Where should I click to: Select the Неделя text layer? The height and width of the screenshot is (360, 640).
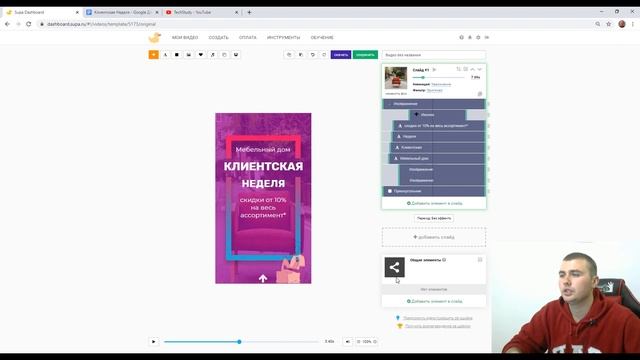pyautogui.click(x=438, y=136)
